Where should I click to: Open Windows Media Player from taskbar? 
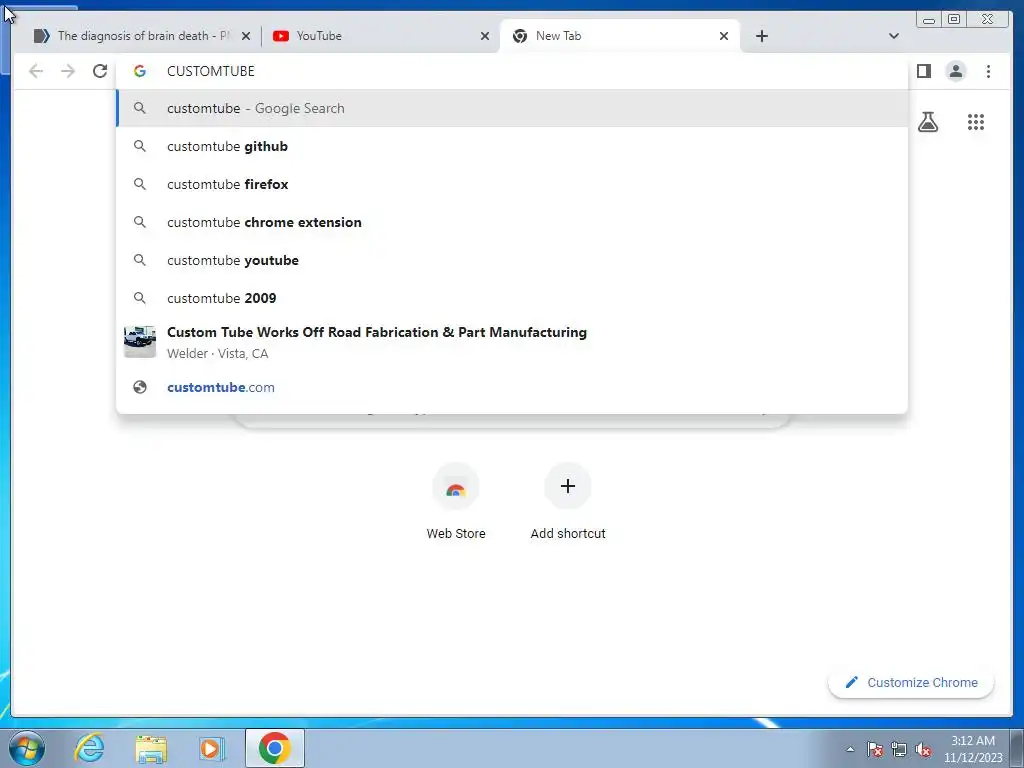(x=212, y=748)
